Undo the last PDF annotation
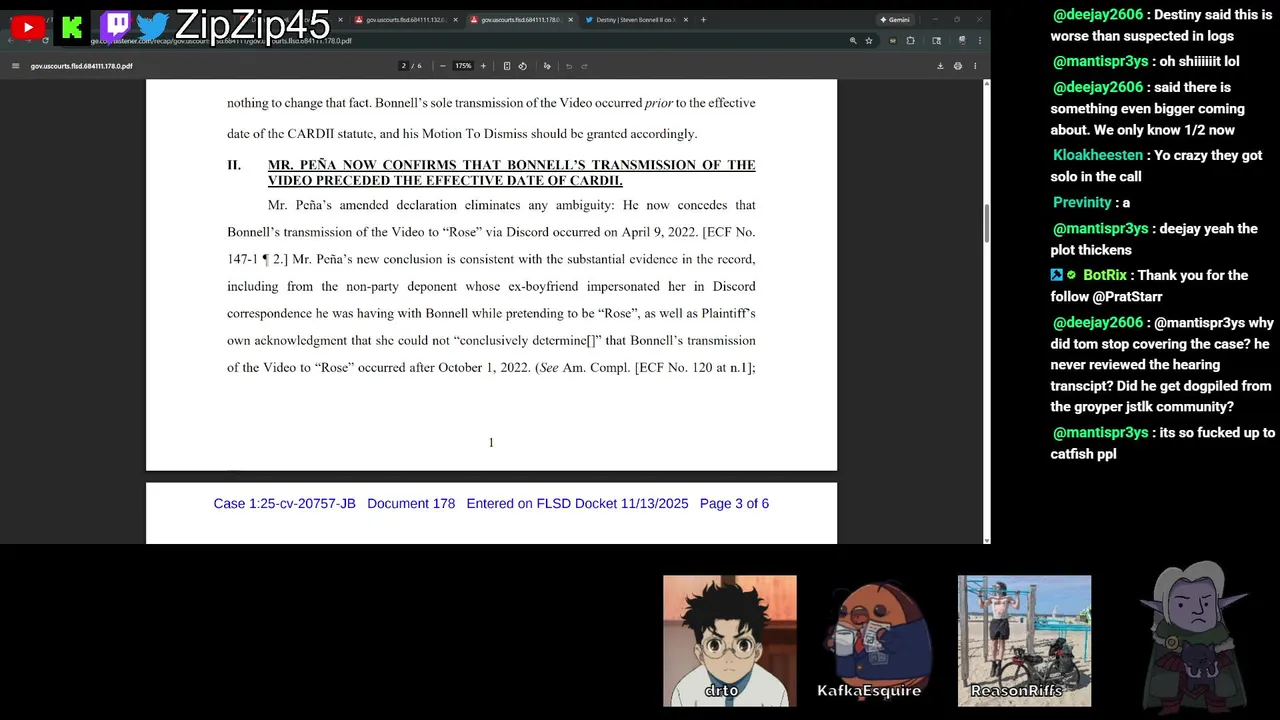1280x720 pixels. click(x=569, y=66)
